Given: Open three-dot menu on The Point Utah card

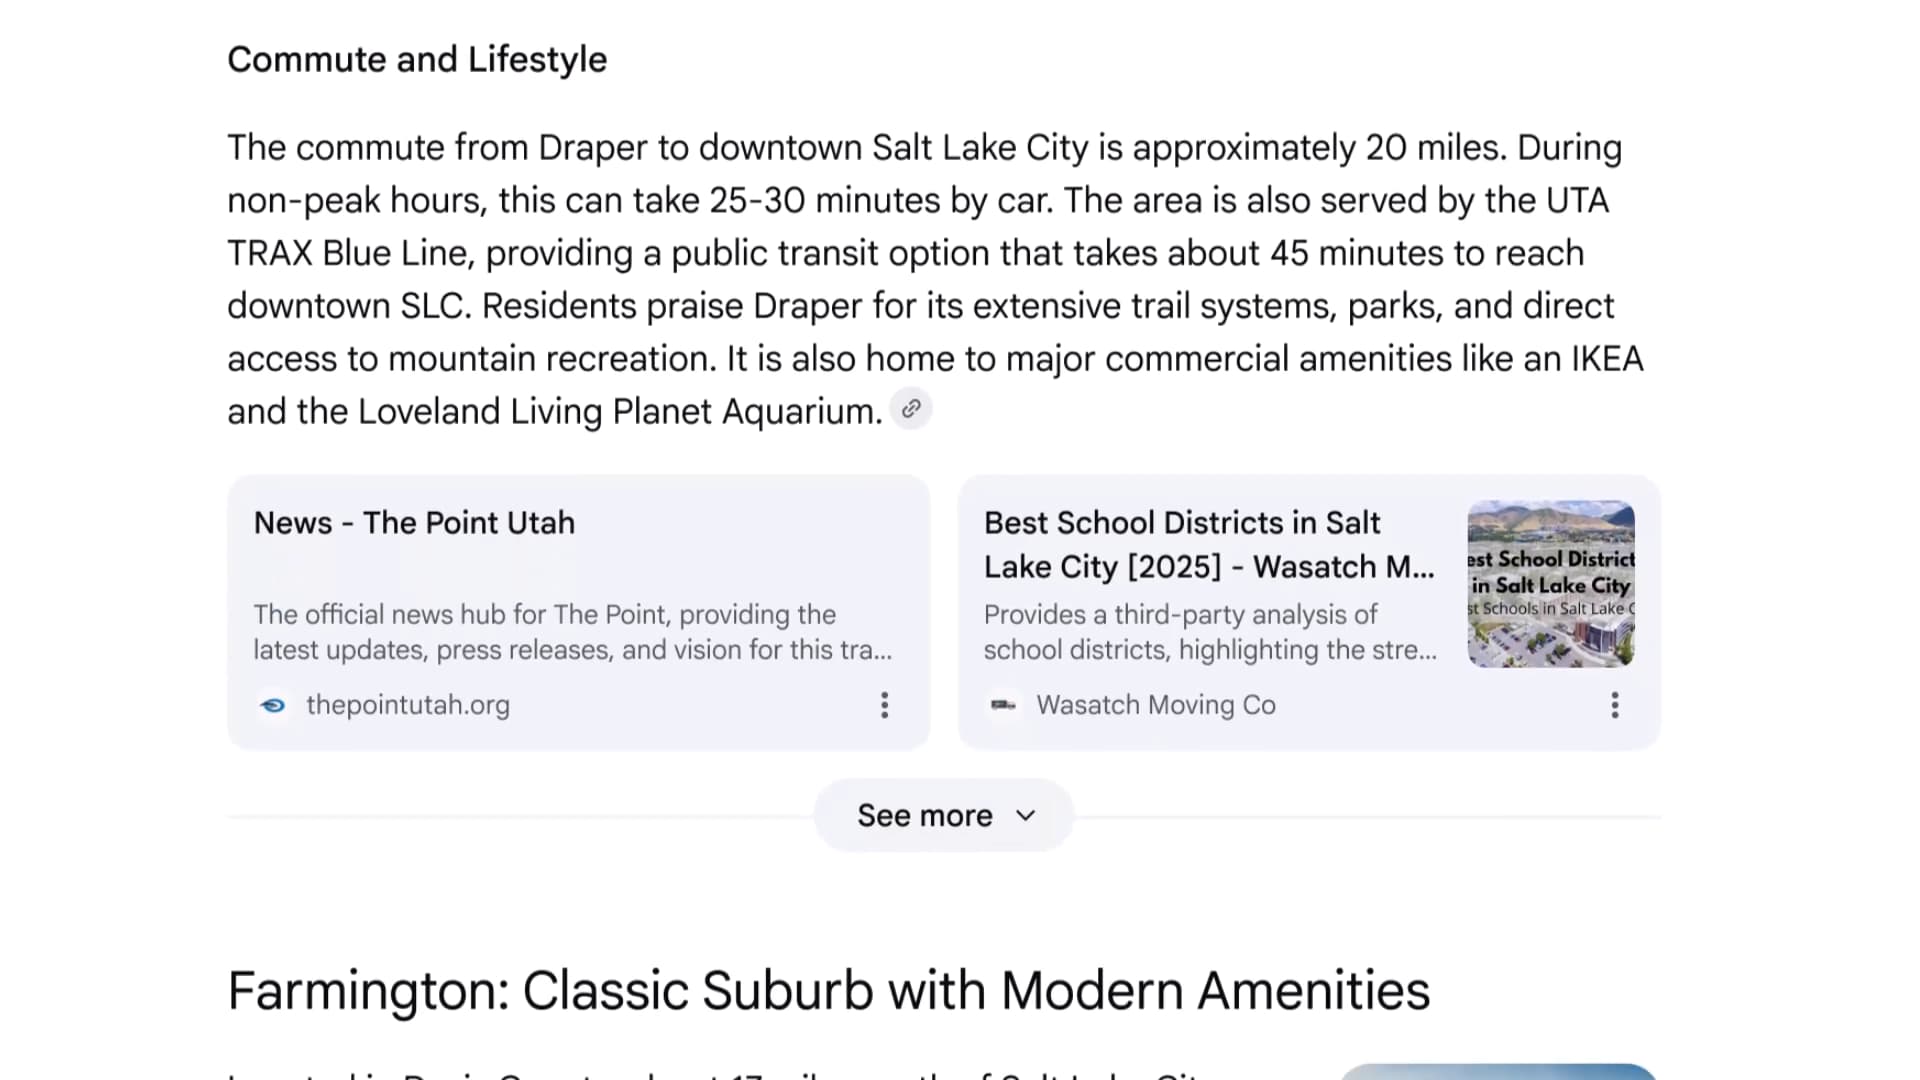Looking at the screenshot, I should click(884, 706).
